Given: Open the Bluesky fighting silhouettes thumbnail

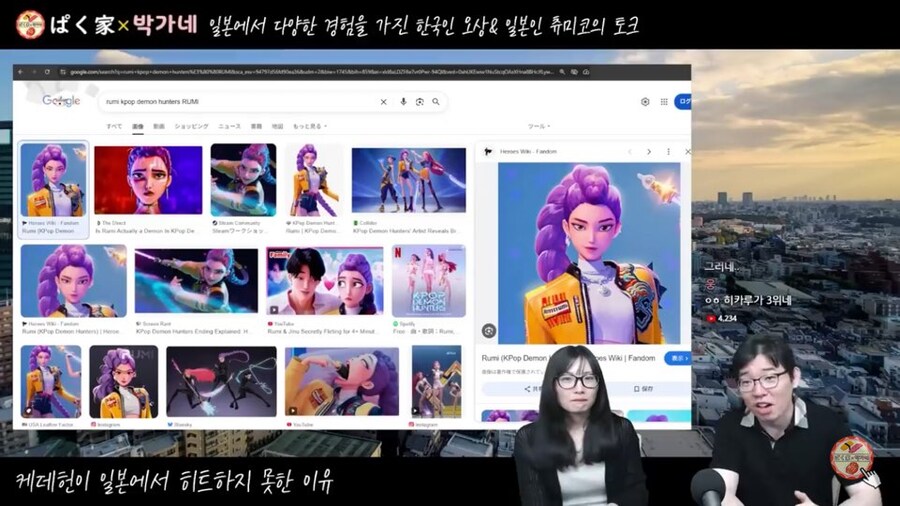Looking at the screenshot, I should (221, 381).
